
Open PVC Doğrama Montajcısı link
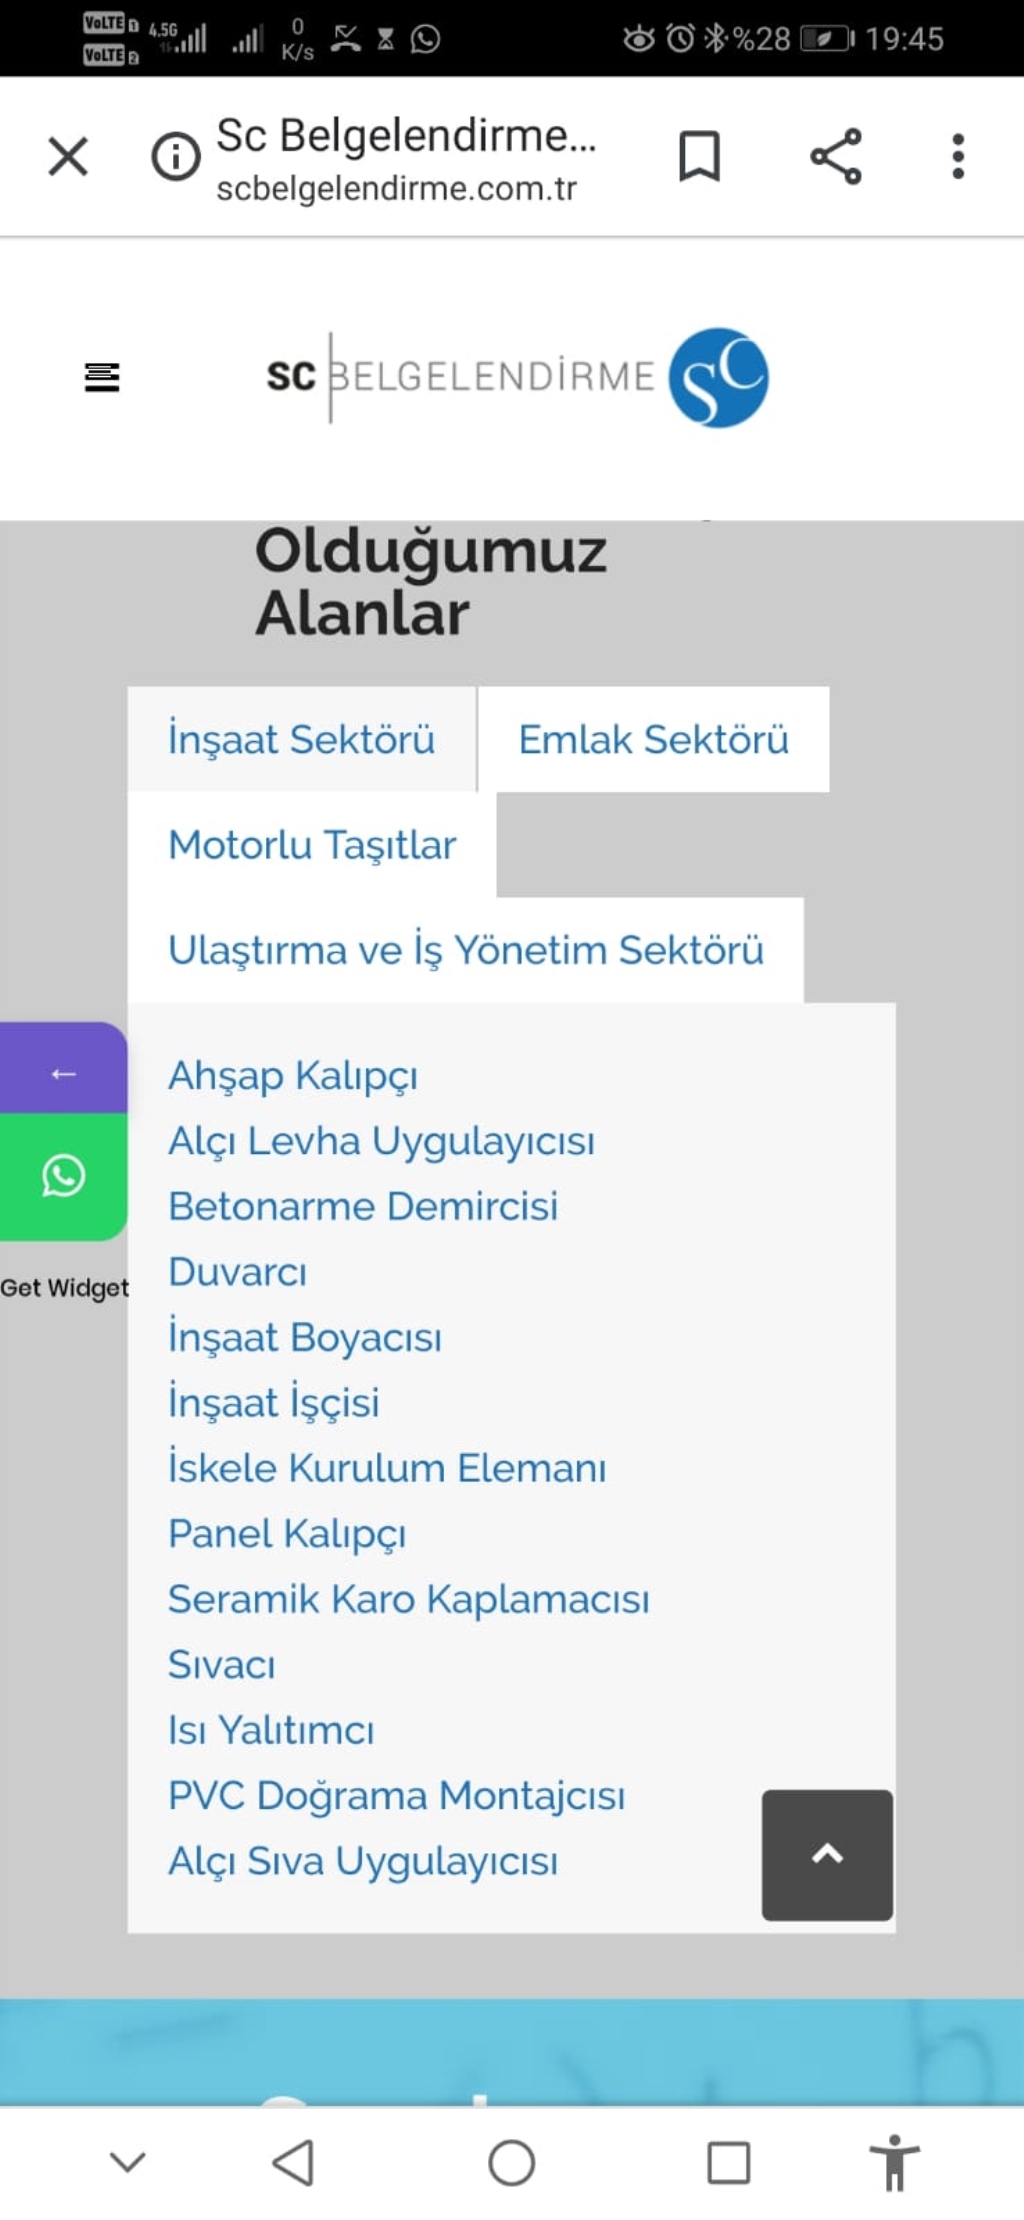(396, 1796)
